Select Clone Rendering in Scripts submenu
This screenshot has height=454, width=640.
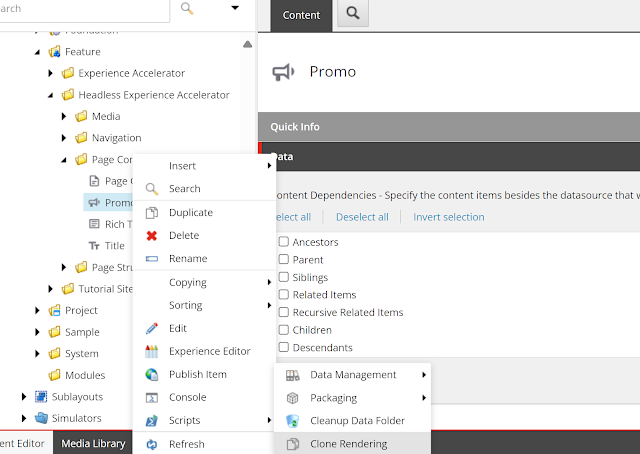pyautogui.click(x=353, y=444)
